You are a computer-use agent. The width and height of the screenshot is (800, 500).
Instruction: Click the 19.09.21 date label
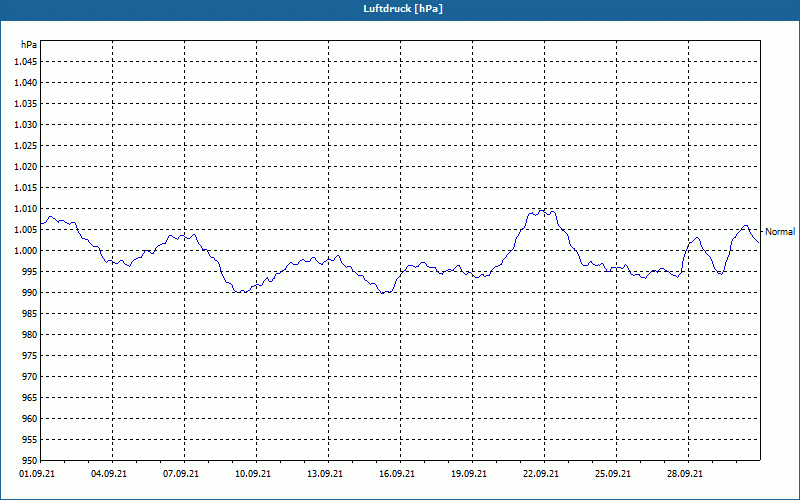[468, 474]
